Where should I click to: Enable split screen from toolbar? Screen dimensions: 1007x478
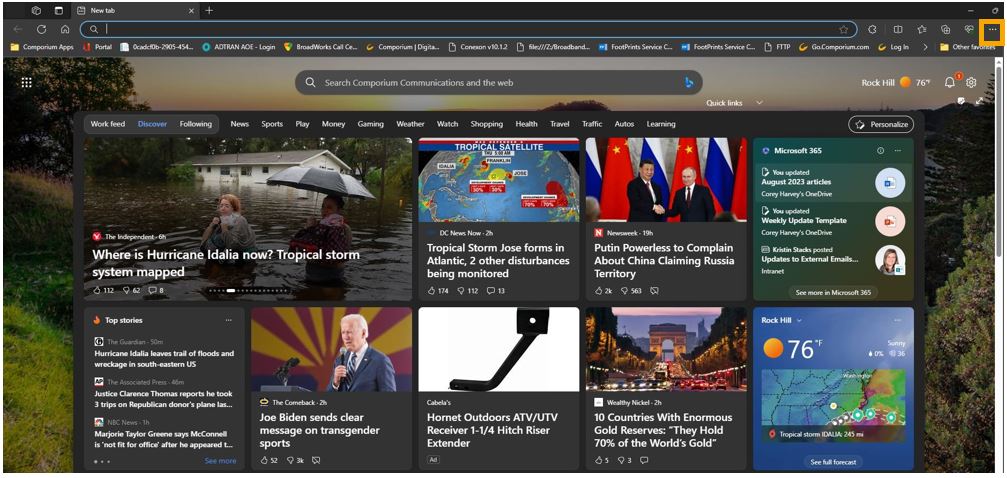[898, 30]
